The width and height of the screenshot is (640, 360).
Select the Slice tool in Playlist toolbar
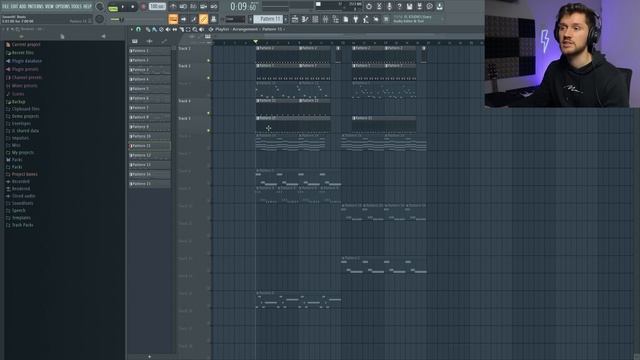[x=181, y=29]
